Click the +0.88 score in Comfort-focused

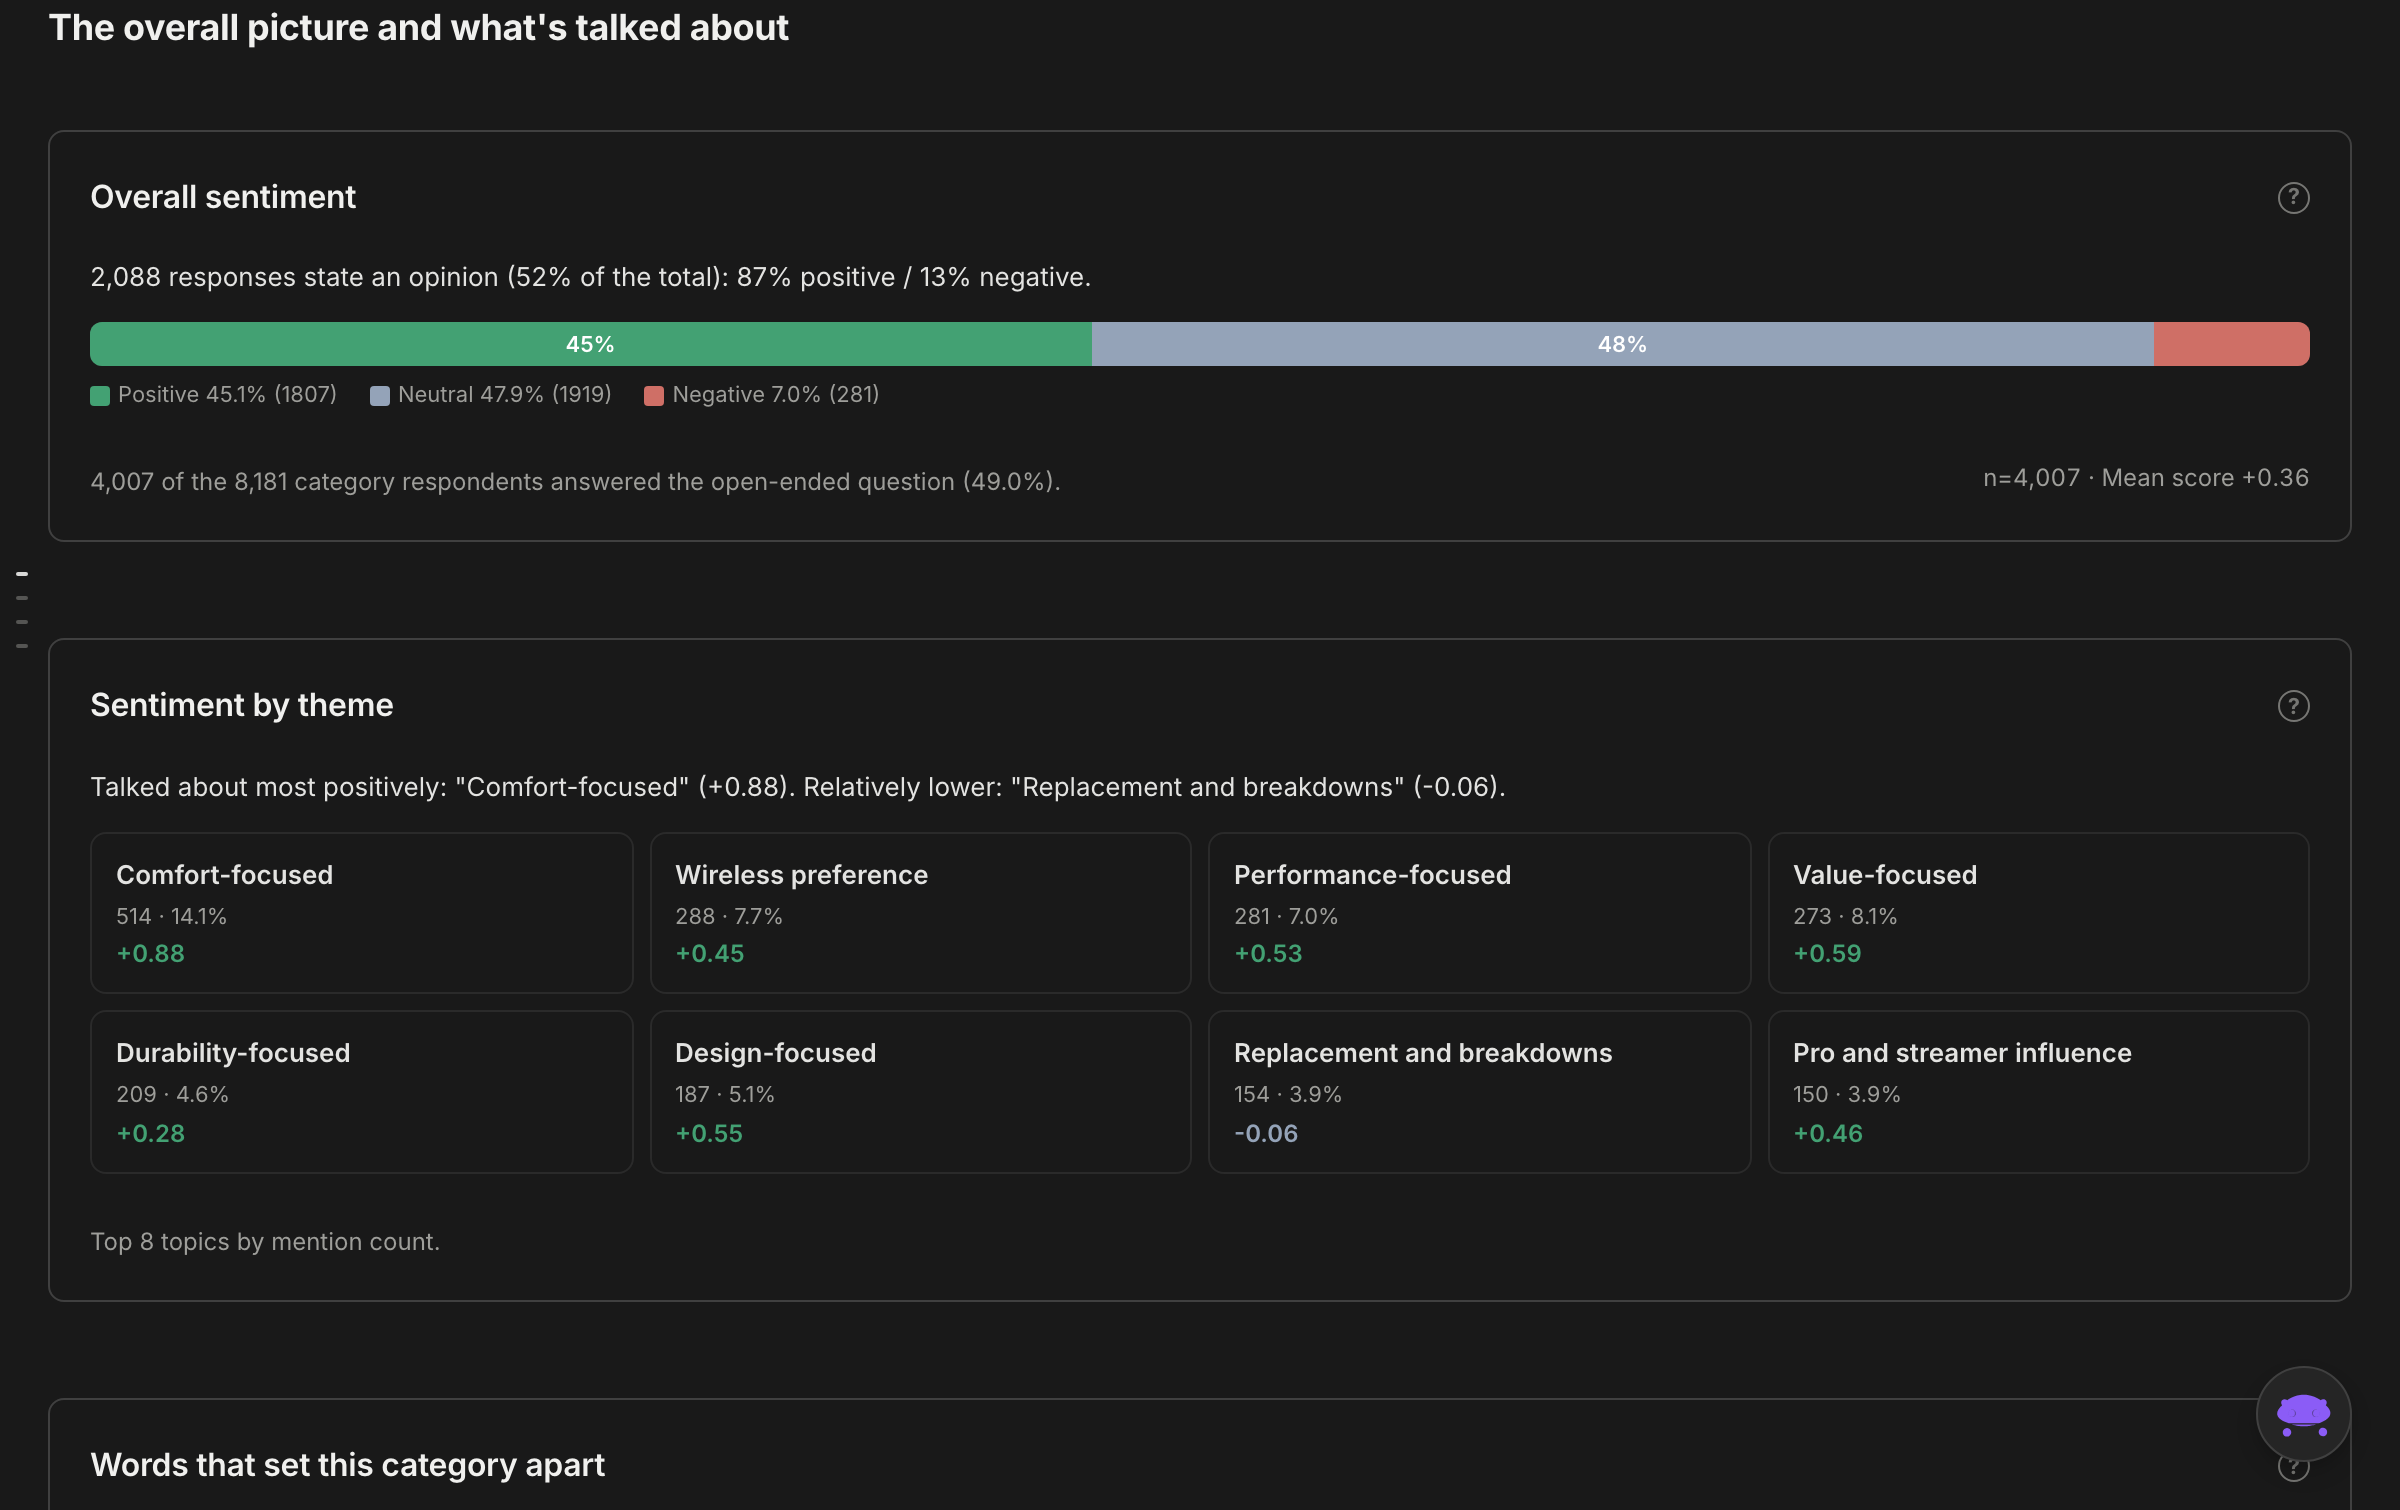click(x=151, y=954)
